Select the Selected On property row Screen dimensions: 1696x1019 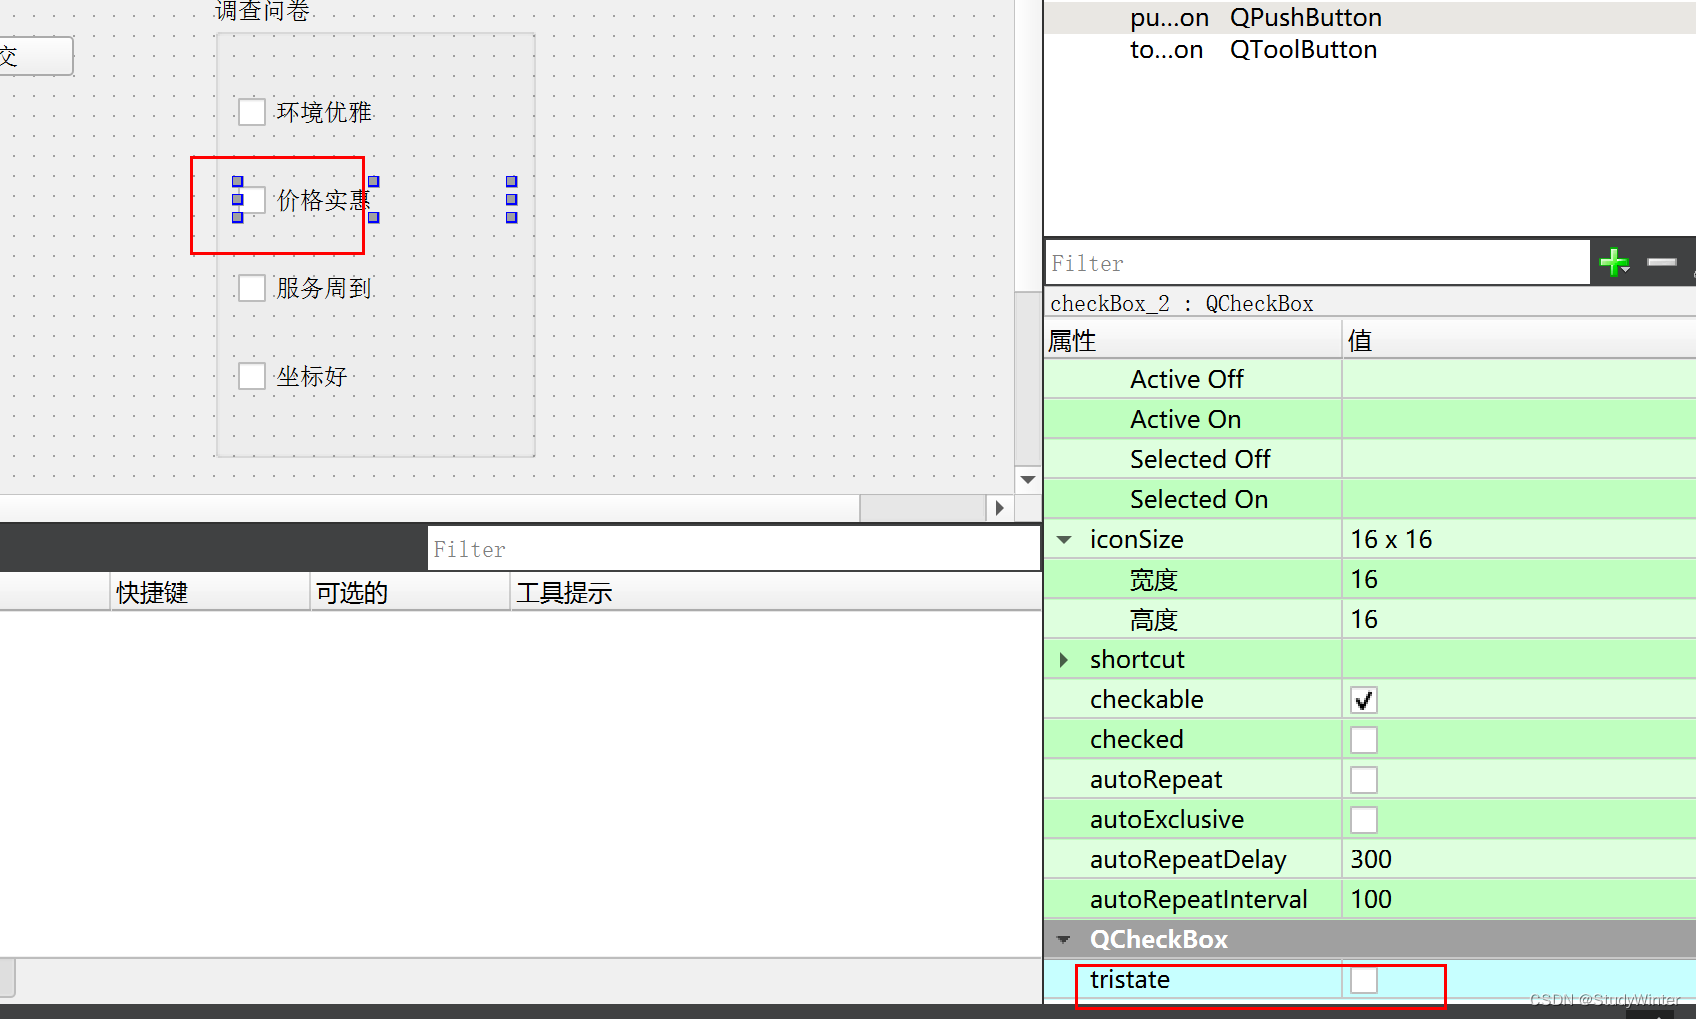pyautogui.click(x=1370, y=500)
